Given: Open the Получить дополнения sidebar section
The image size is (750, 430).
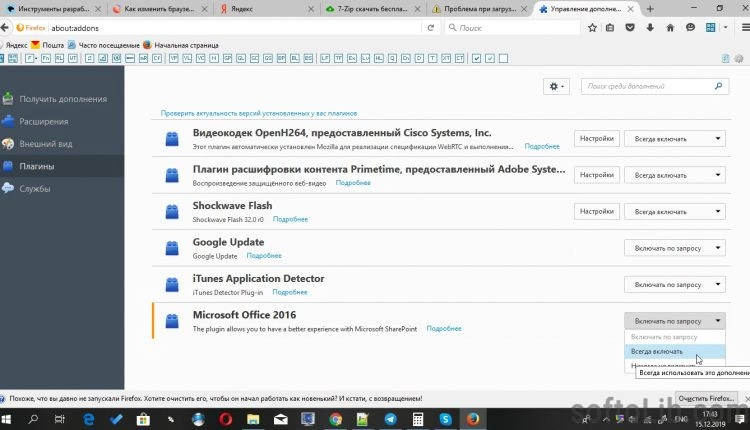Looking at the screenshot, I should (60, 99).
